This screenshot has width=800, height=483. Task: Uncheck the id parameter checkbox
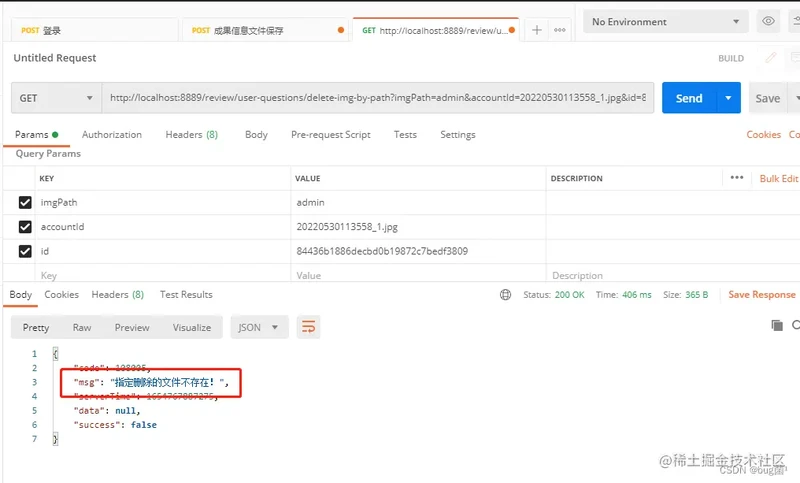(25, 251)
